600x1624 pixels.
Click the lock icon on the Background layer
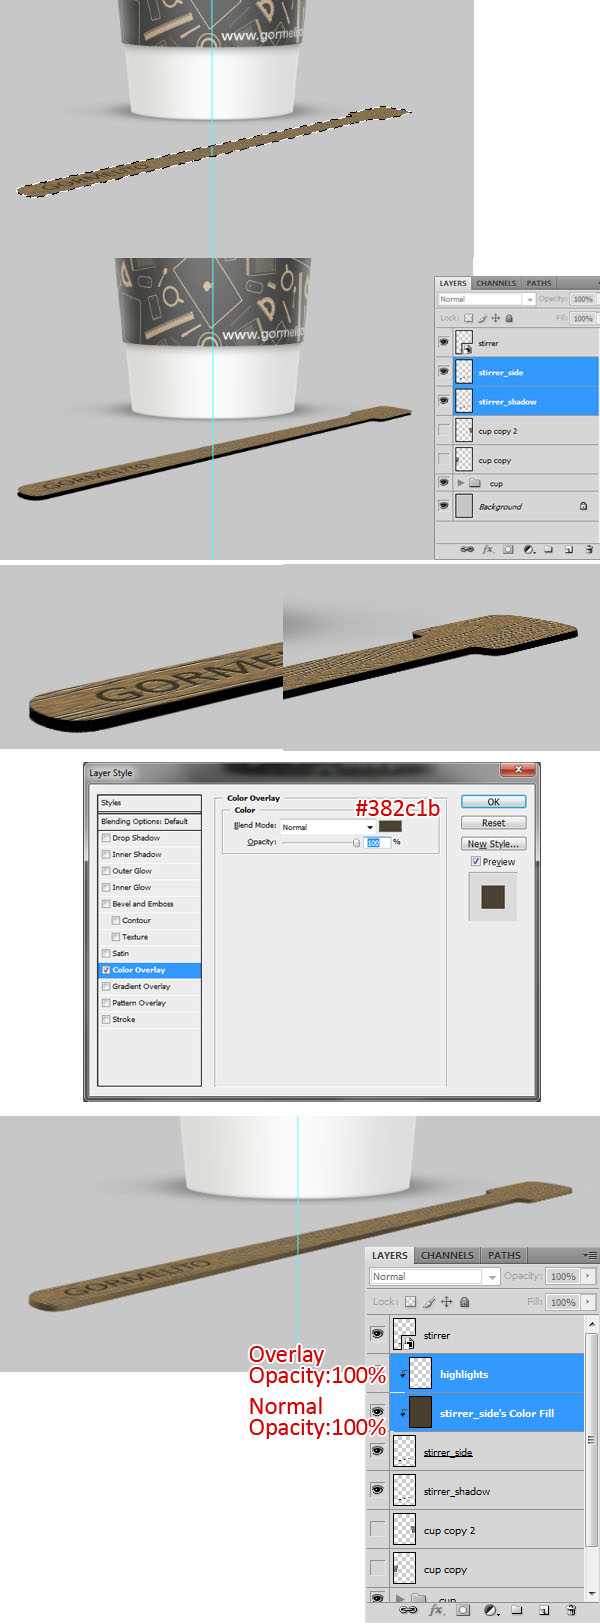(583, 506)
